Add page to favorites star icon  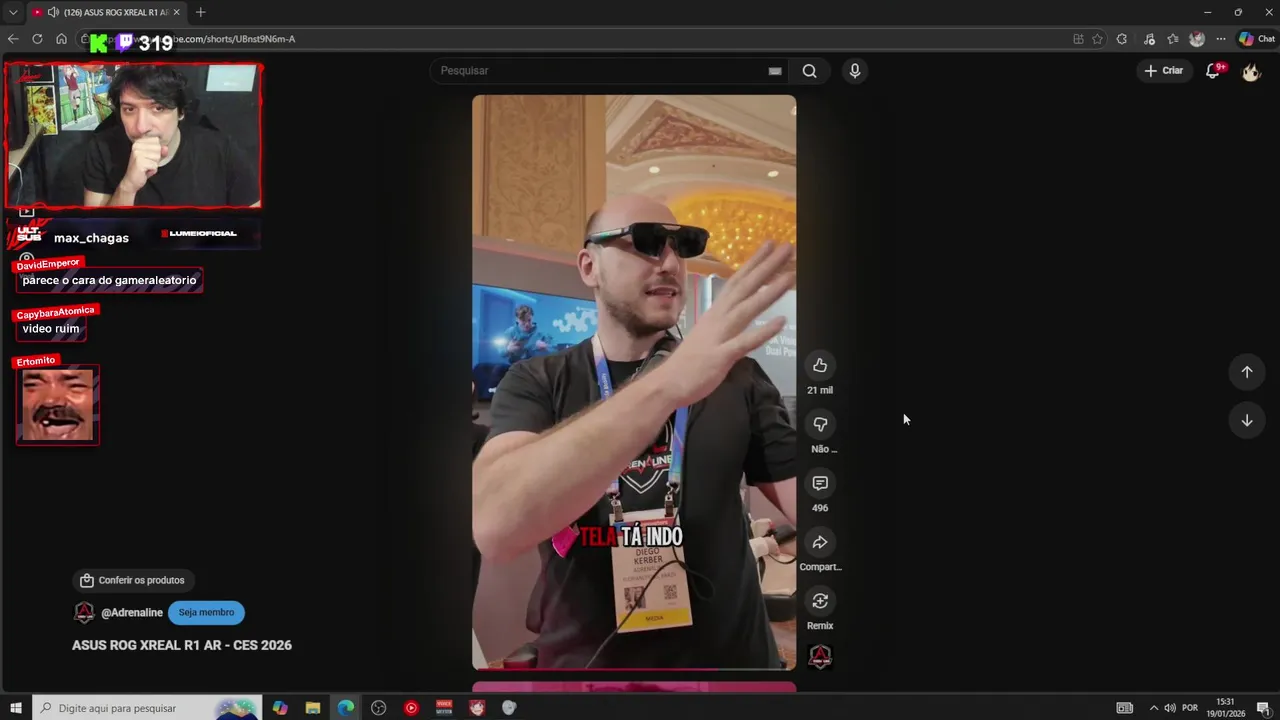coord(1097,39)
